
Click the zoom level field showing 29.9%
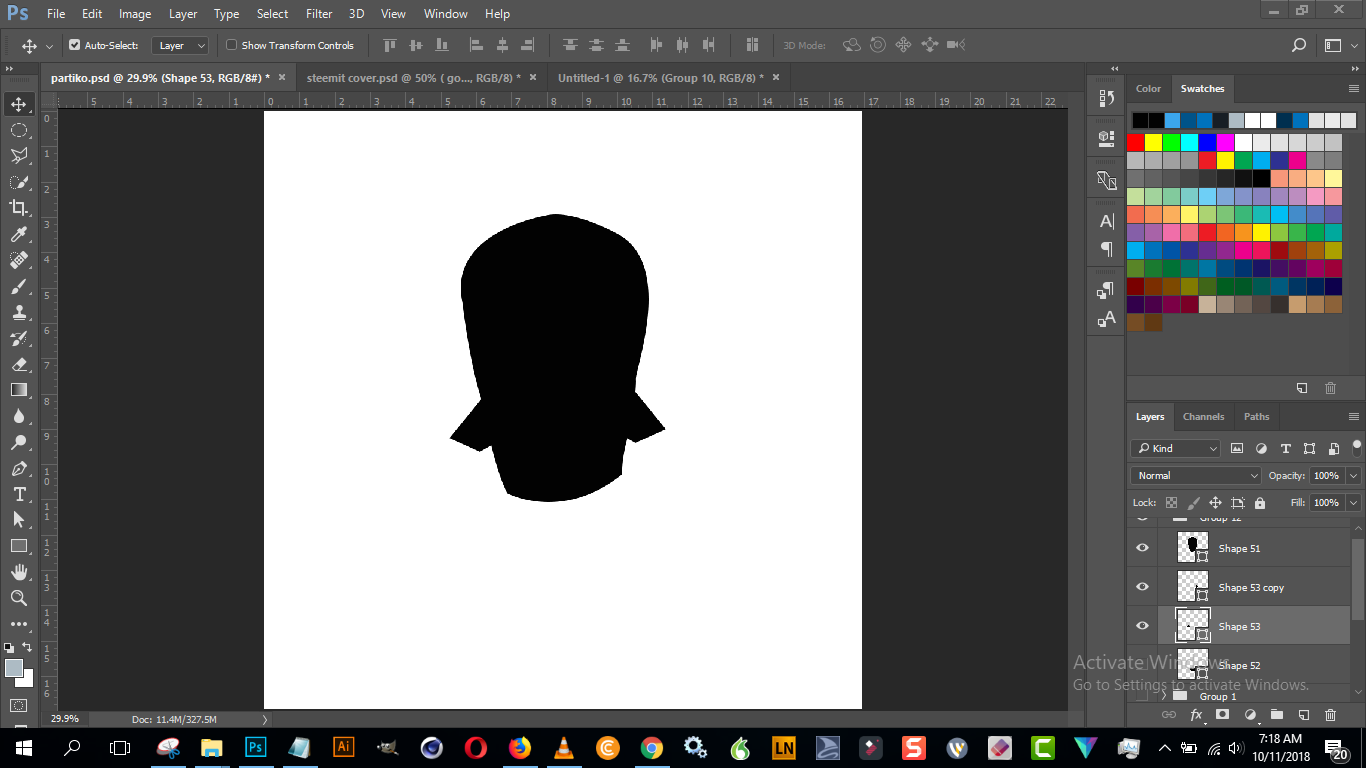tap(65, 719)
